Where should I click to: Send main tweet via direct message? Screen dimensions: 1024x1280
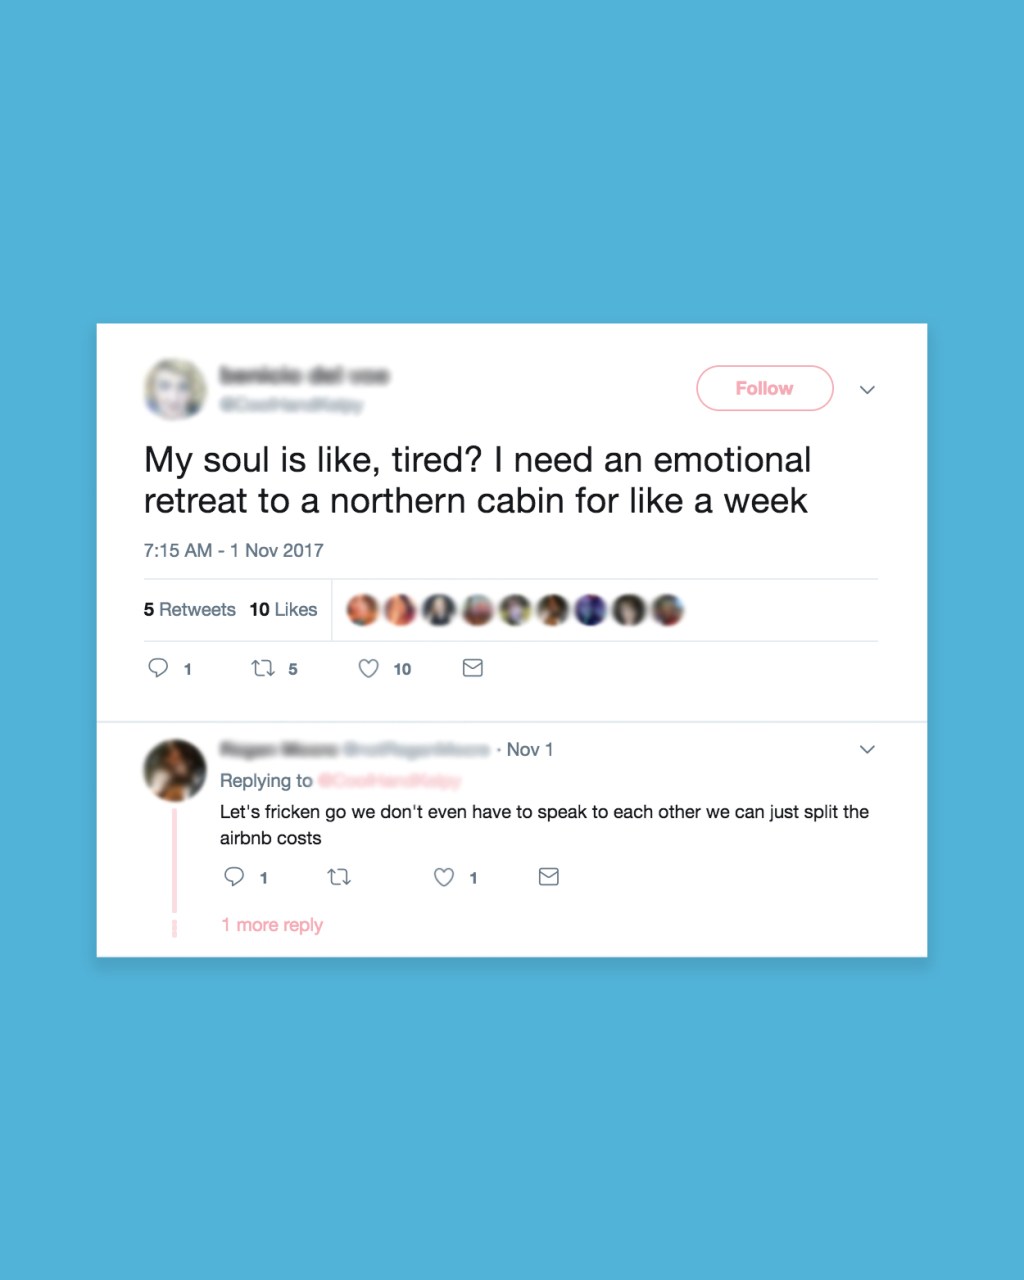473,668
